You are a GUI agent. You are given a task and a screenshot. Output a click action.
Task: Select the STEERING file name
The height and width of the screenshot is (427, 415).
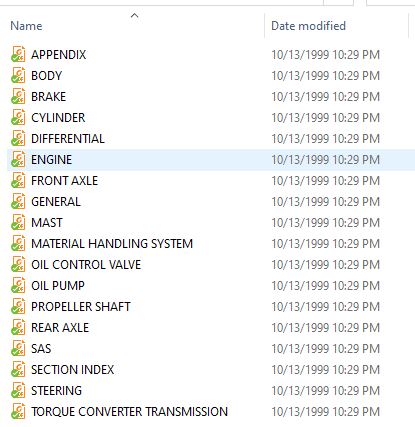[x=57, y=391]
